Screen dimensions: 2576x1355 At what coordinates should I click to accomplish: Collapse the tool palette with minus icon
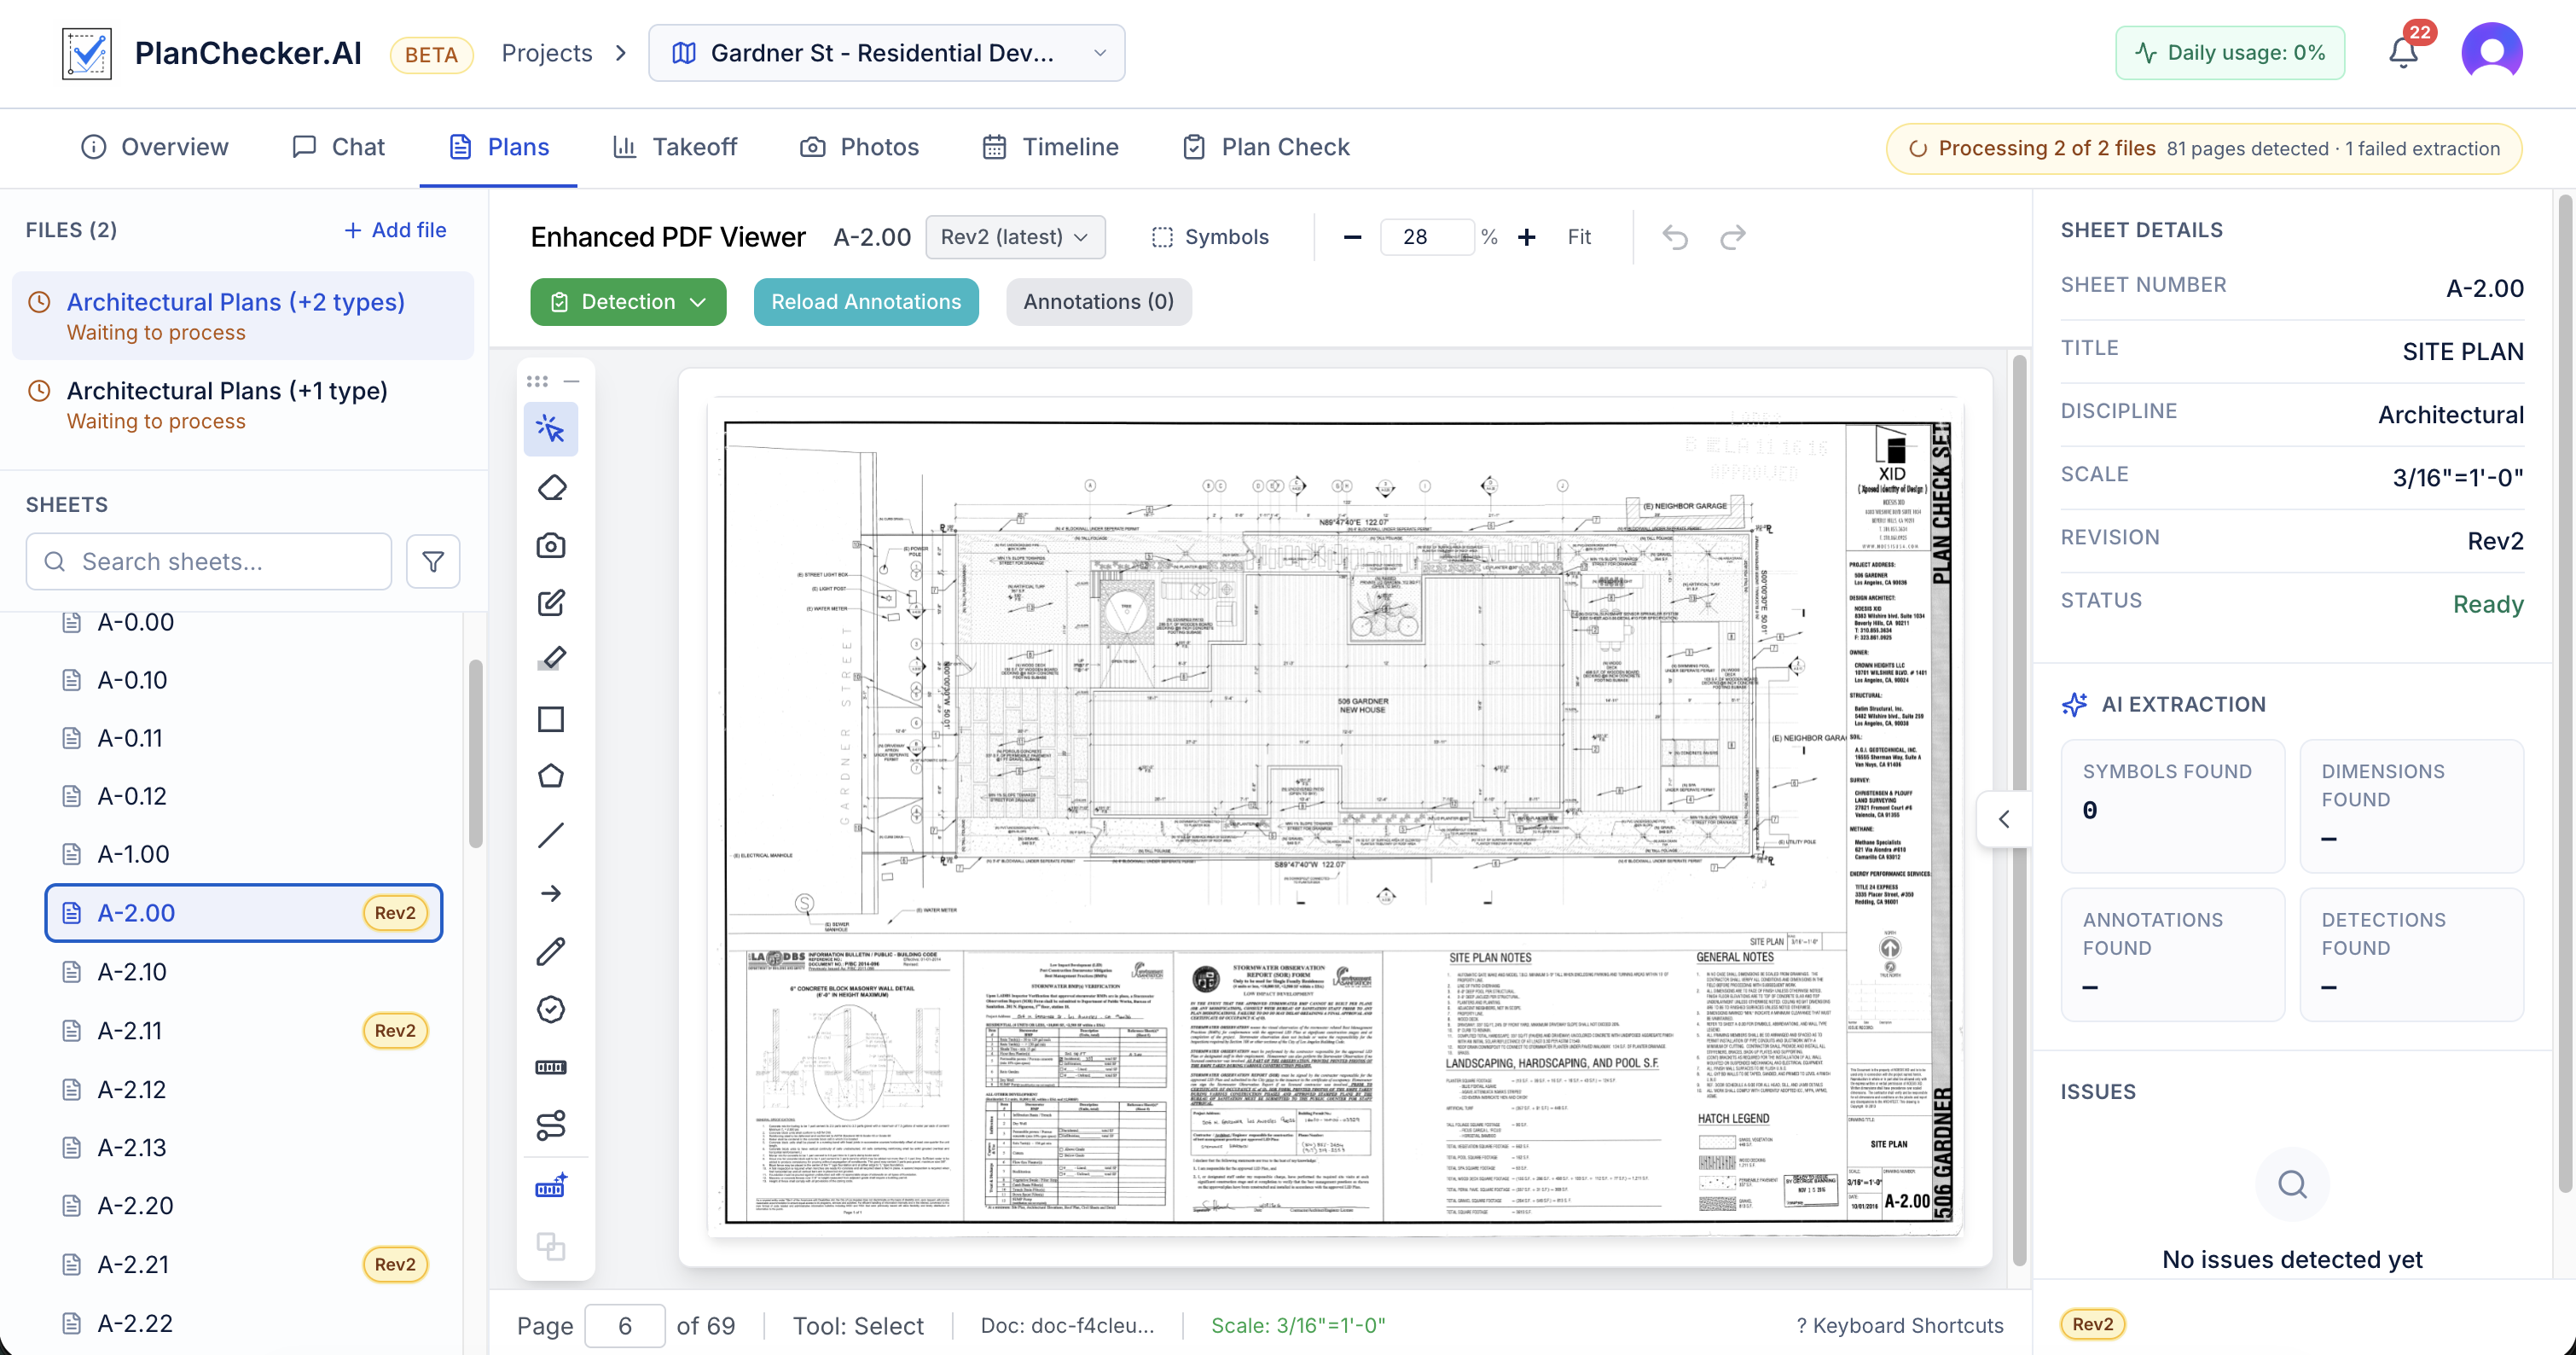coord(572,381)
